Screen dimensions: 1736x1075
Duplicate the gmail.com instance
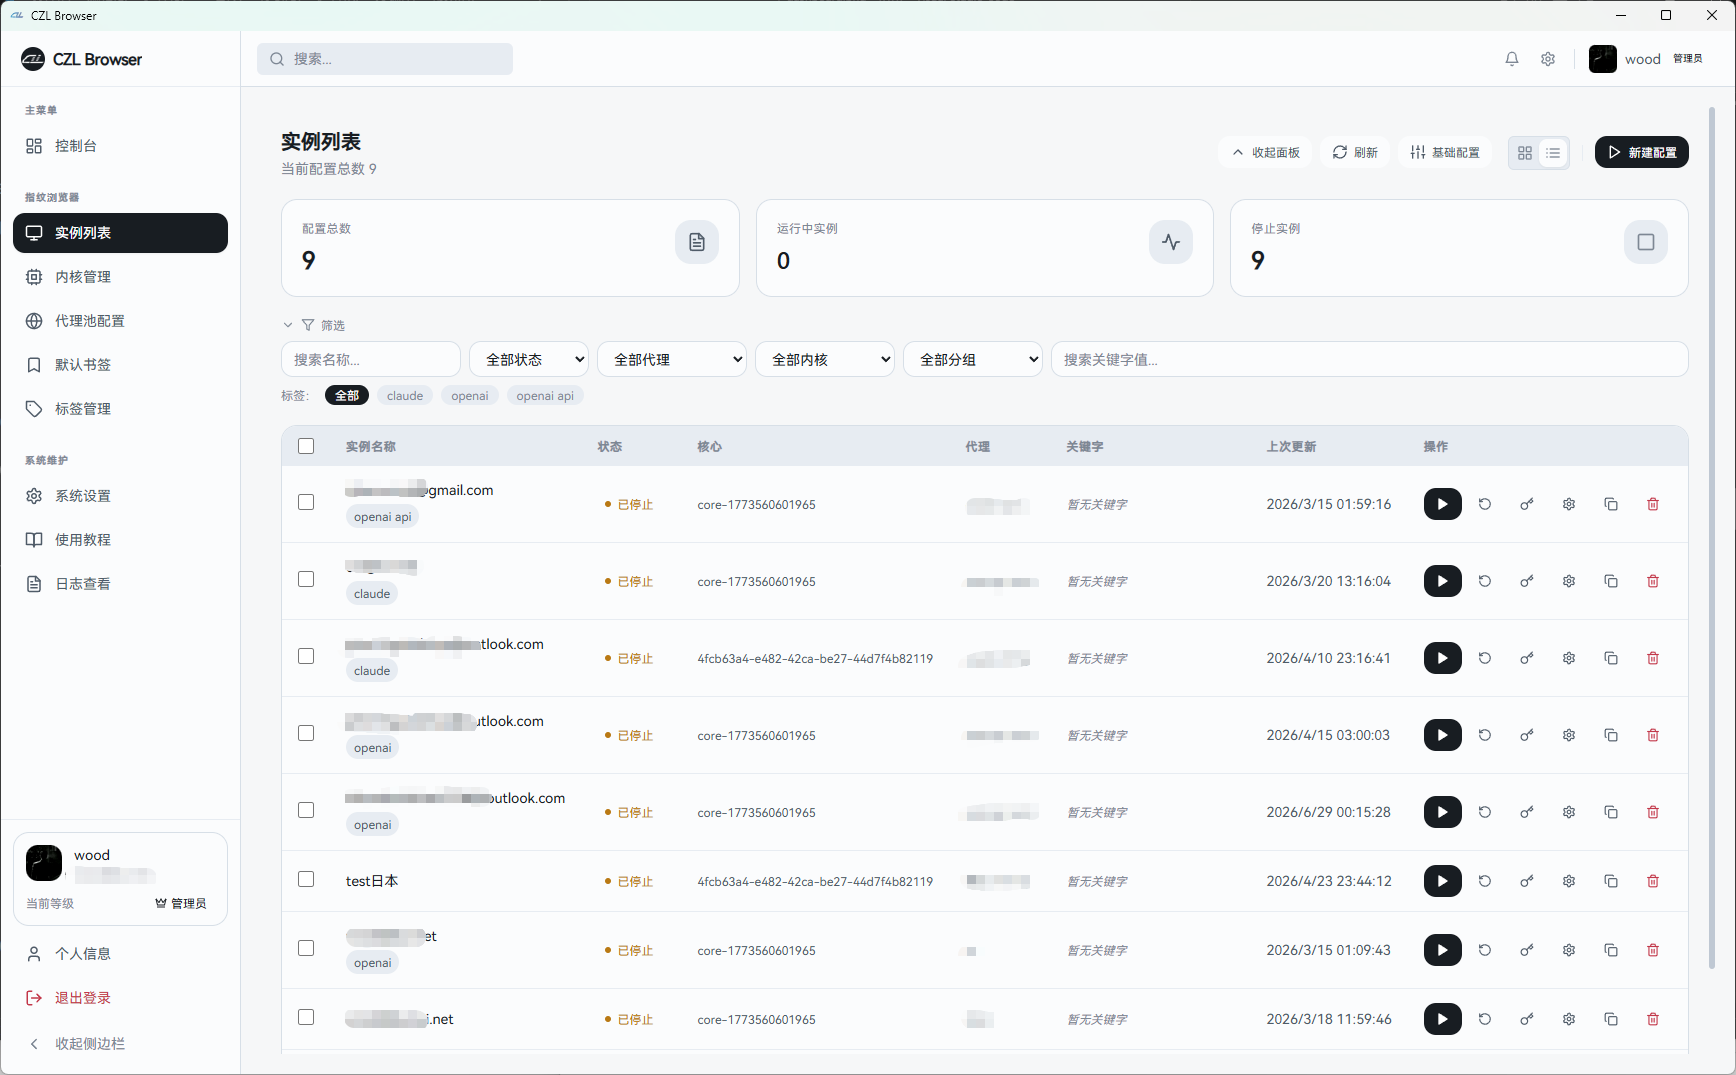tap(1611, 504)
